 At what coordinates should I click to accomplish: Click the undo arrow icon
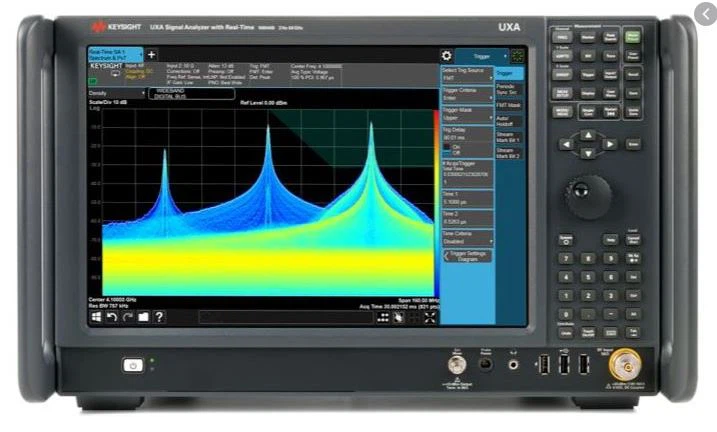112,317
